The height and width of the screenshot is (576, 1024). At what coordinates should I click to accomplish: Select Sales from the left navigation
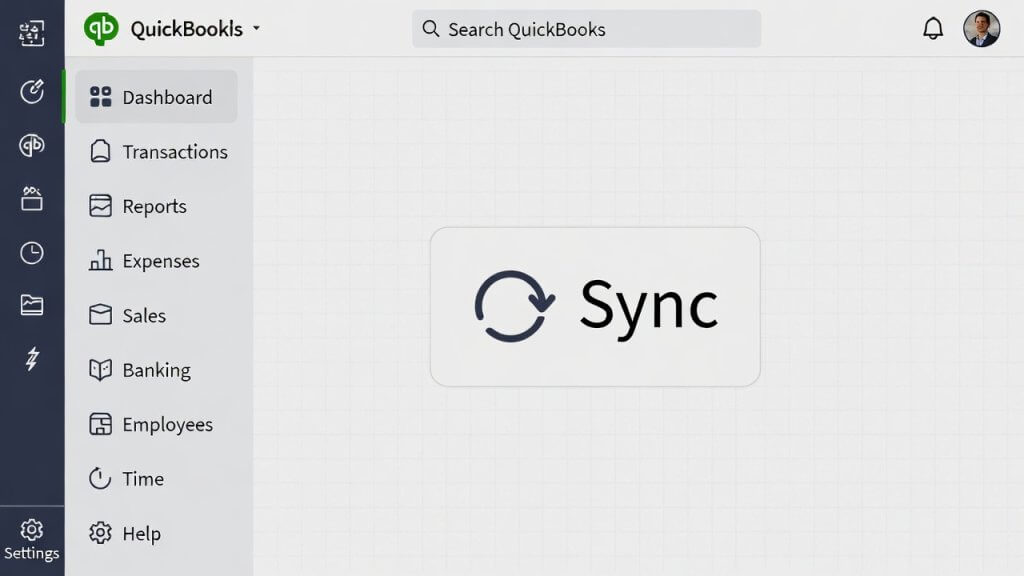(142, 315)
